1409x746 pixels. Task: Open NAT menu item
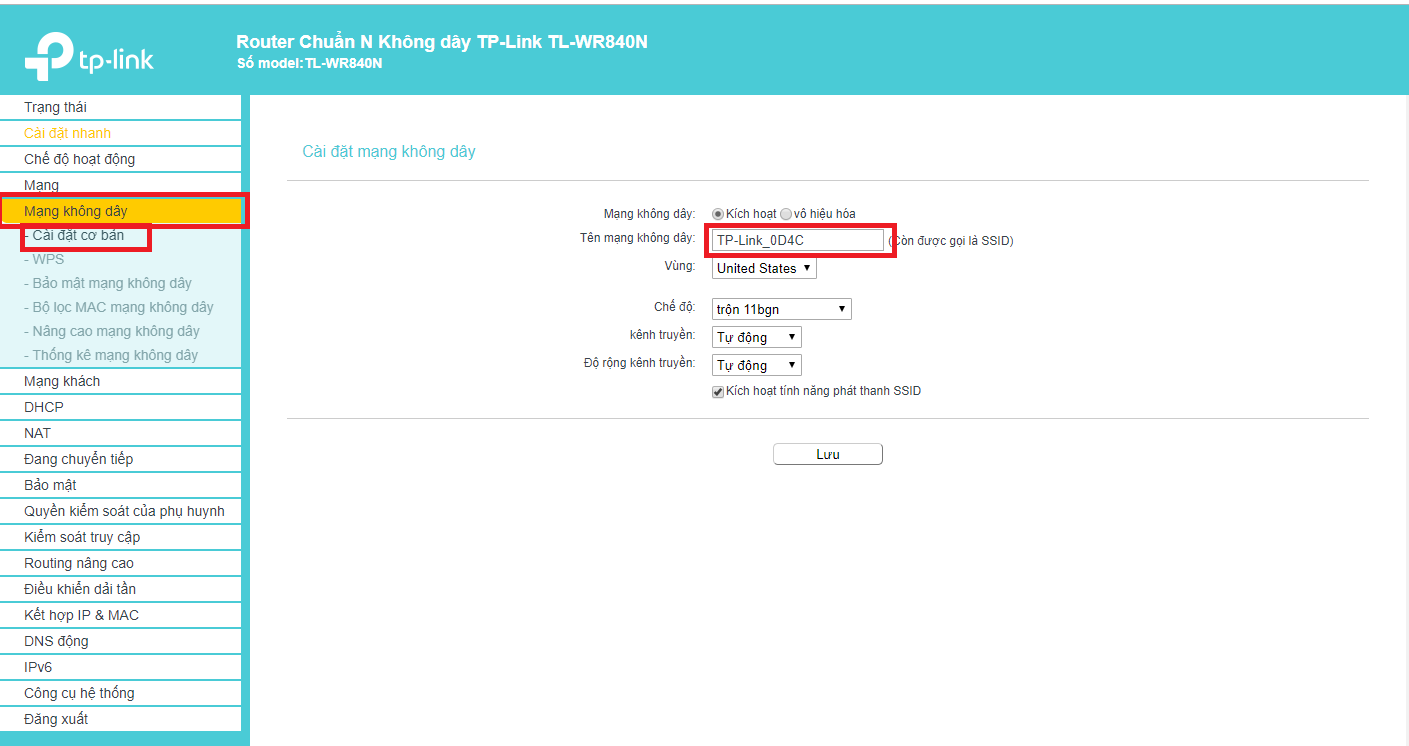tap(121, 433)
